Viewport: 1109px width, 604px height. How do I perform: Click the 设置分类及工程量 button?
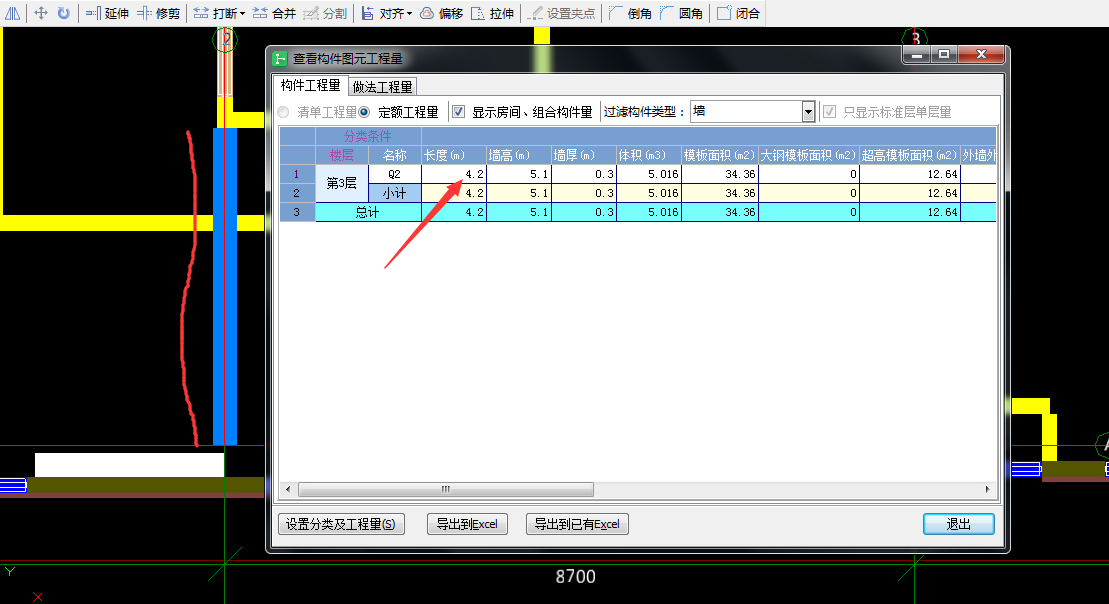click(x=340, y=524)
